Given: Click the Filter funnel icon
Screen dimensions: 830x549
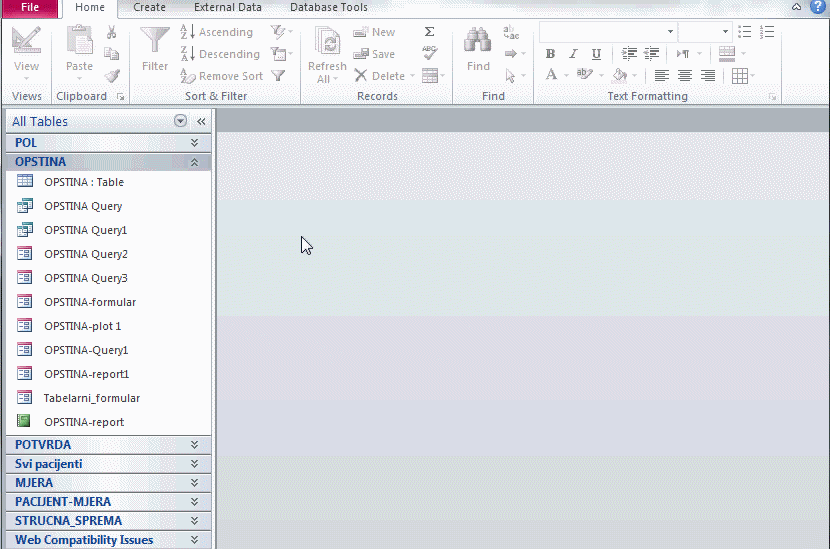Looking at the screenshot, I should pyautogui.click(x=155, y=42).
